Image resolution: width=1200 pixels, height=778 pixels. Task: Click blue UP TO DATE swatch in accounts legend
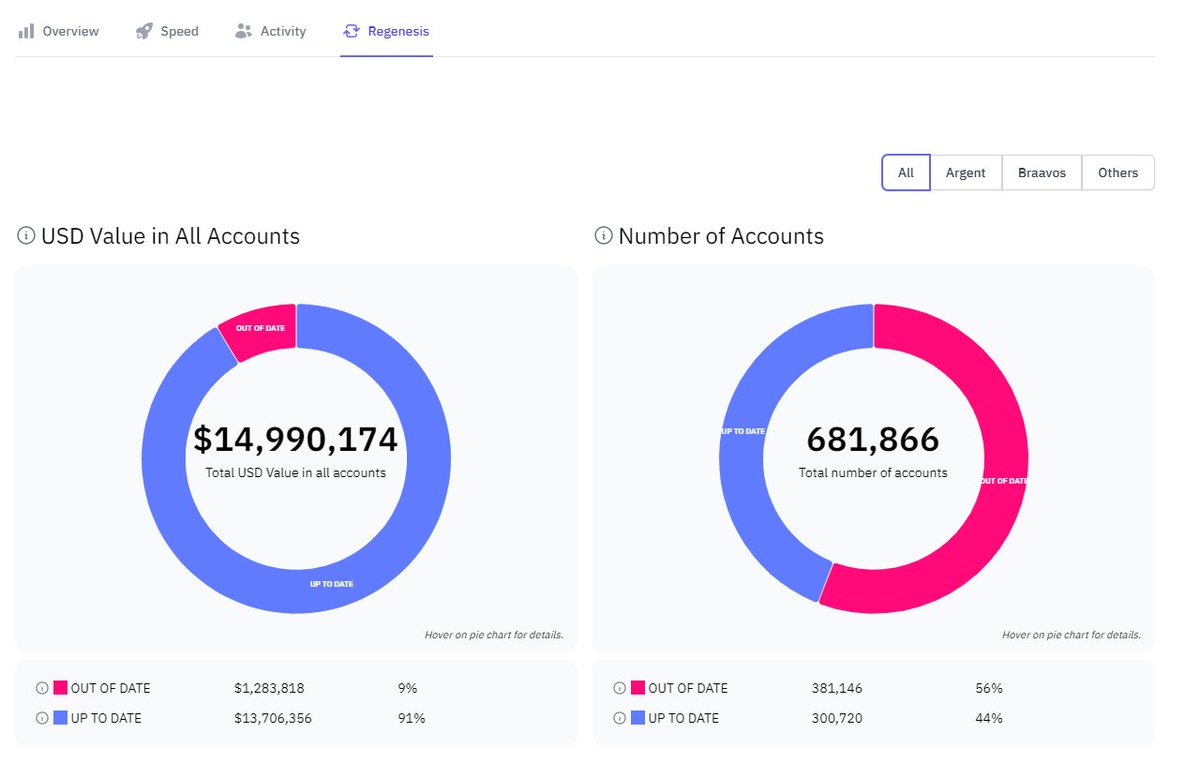click(638, 718)
